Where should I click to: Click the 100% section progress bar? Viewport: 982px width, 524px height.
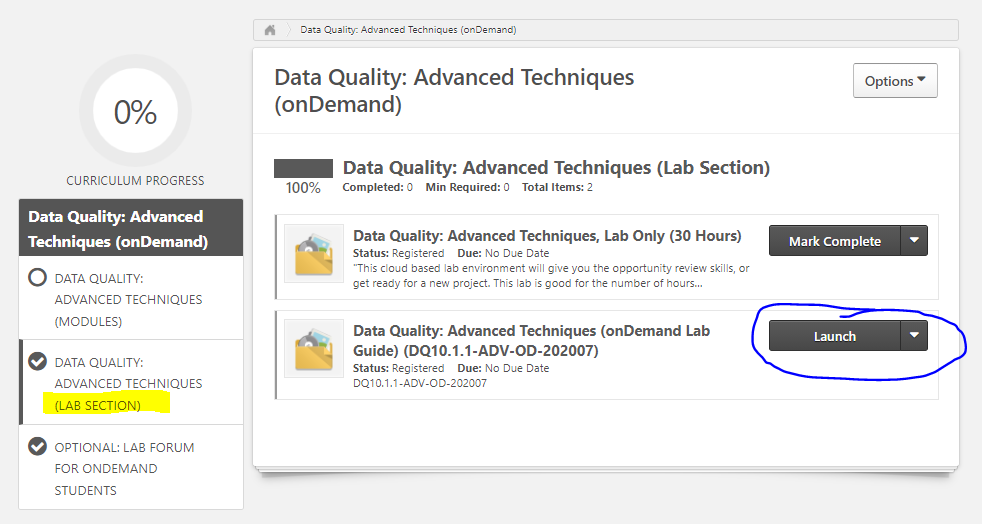303,168
